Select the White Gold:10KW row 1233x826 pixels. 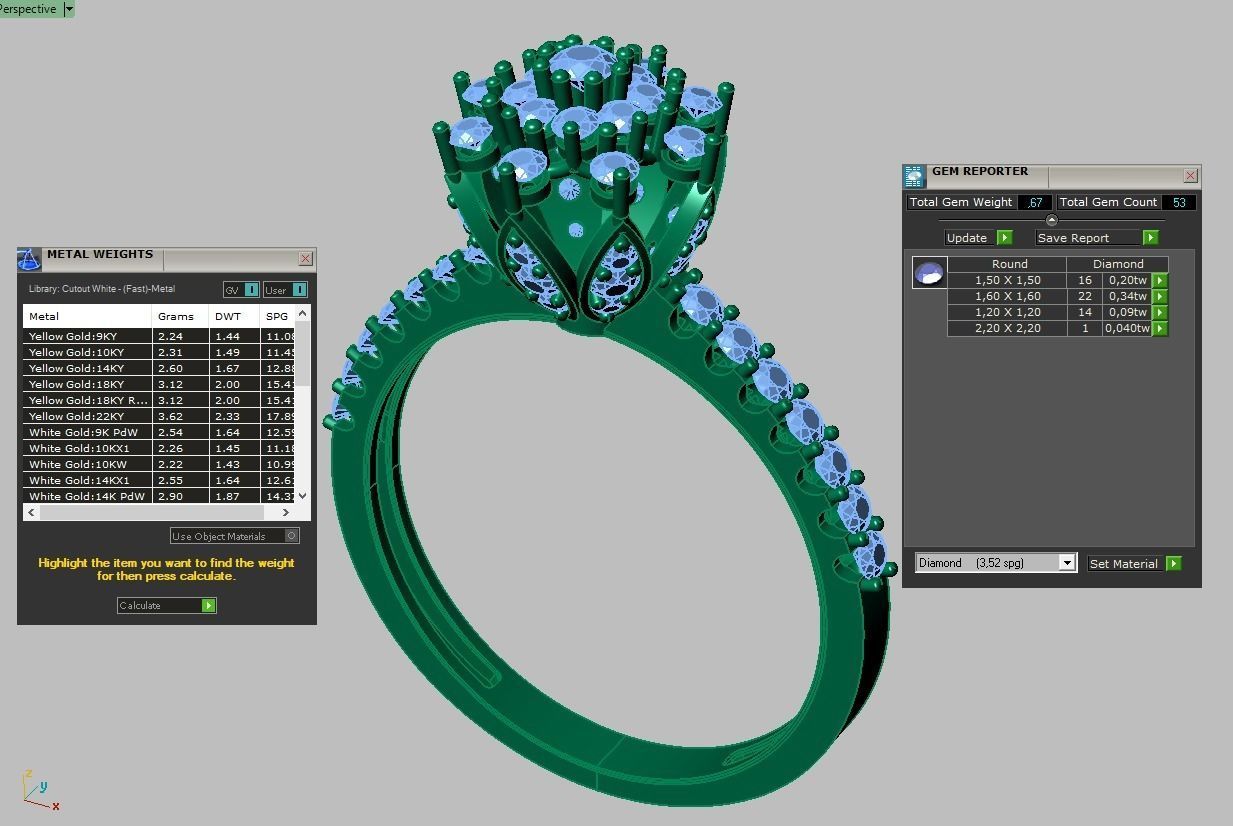point(160,464)
